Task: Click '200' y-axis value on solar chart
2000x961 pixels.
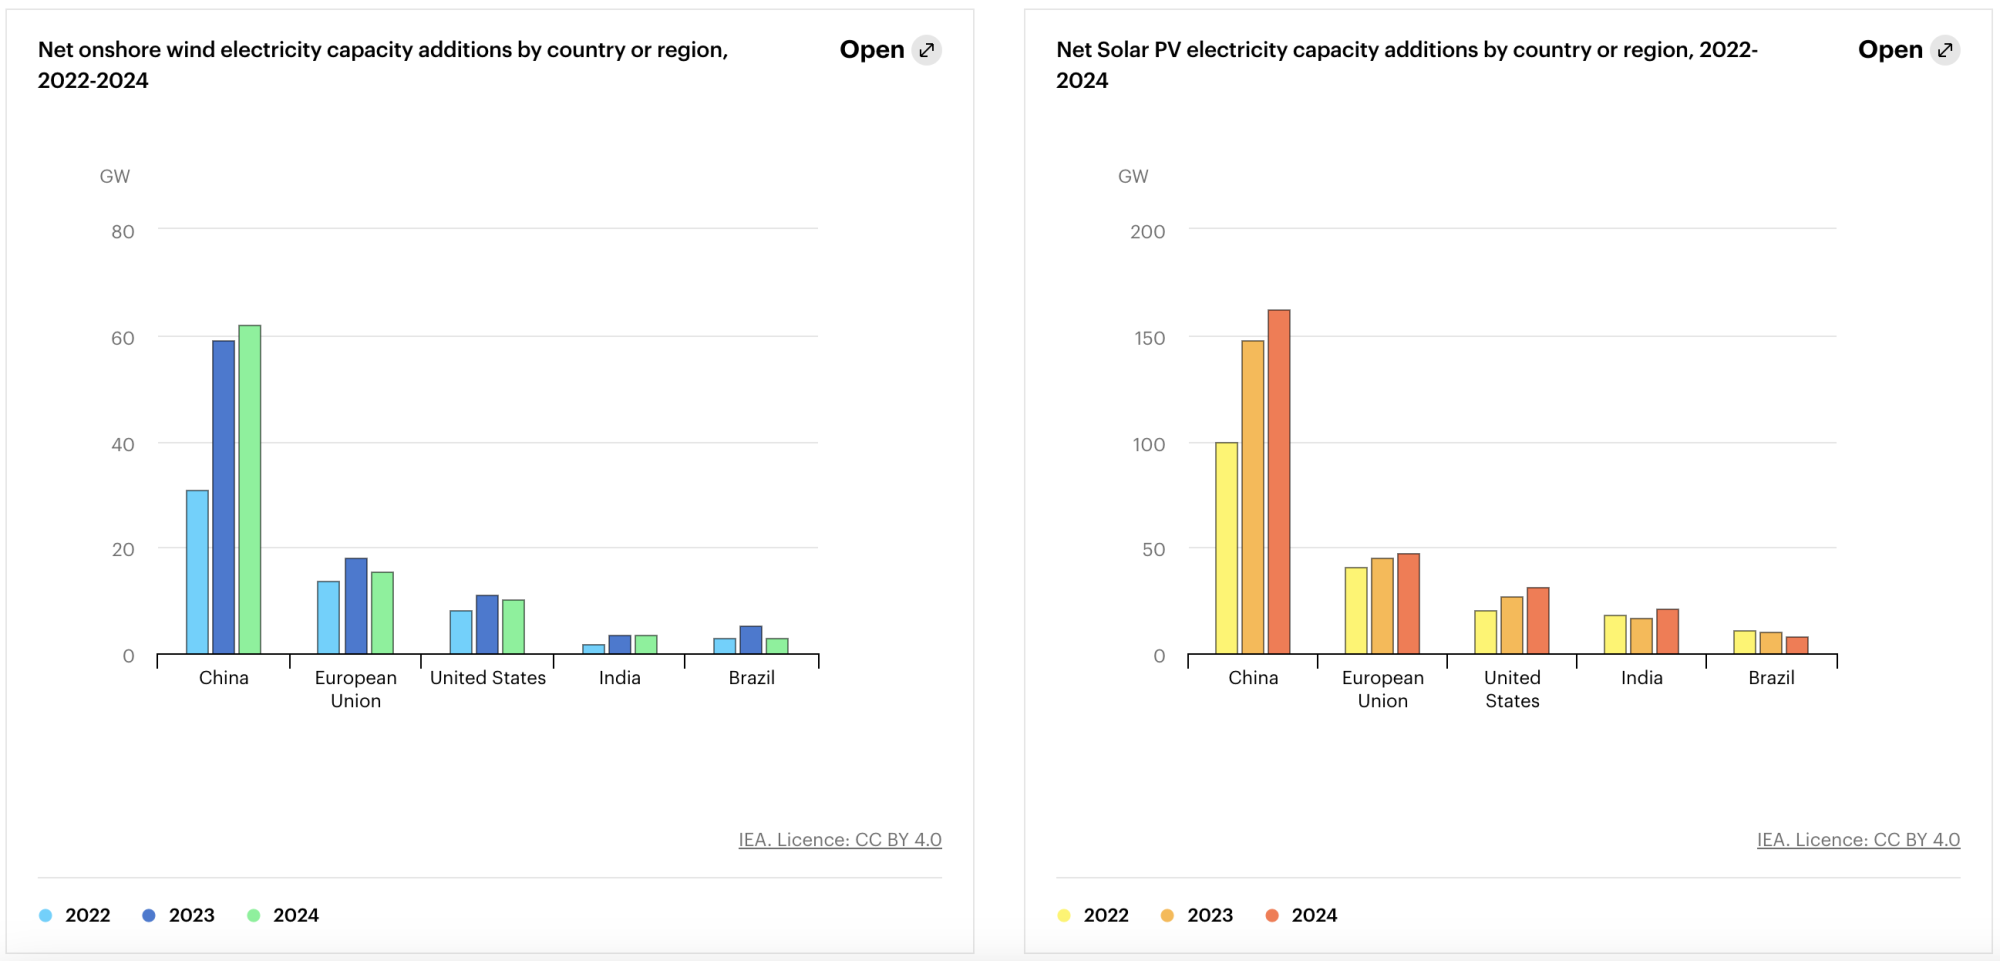Action: [x=1148, y=232]
